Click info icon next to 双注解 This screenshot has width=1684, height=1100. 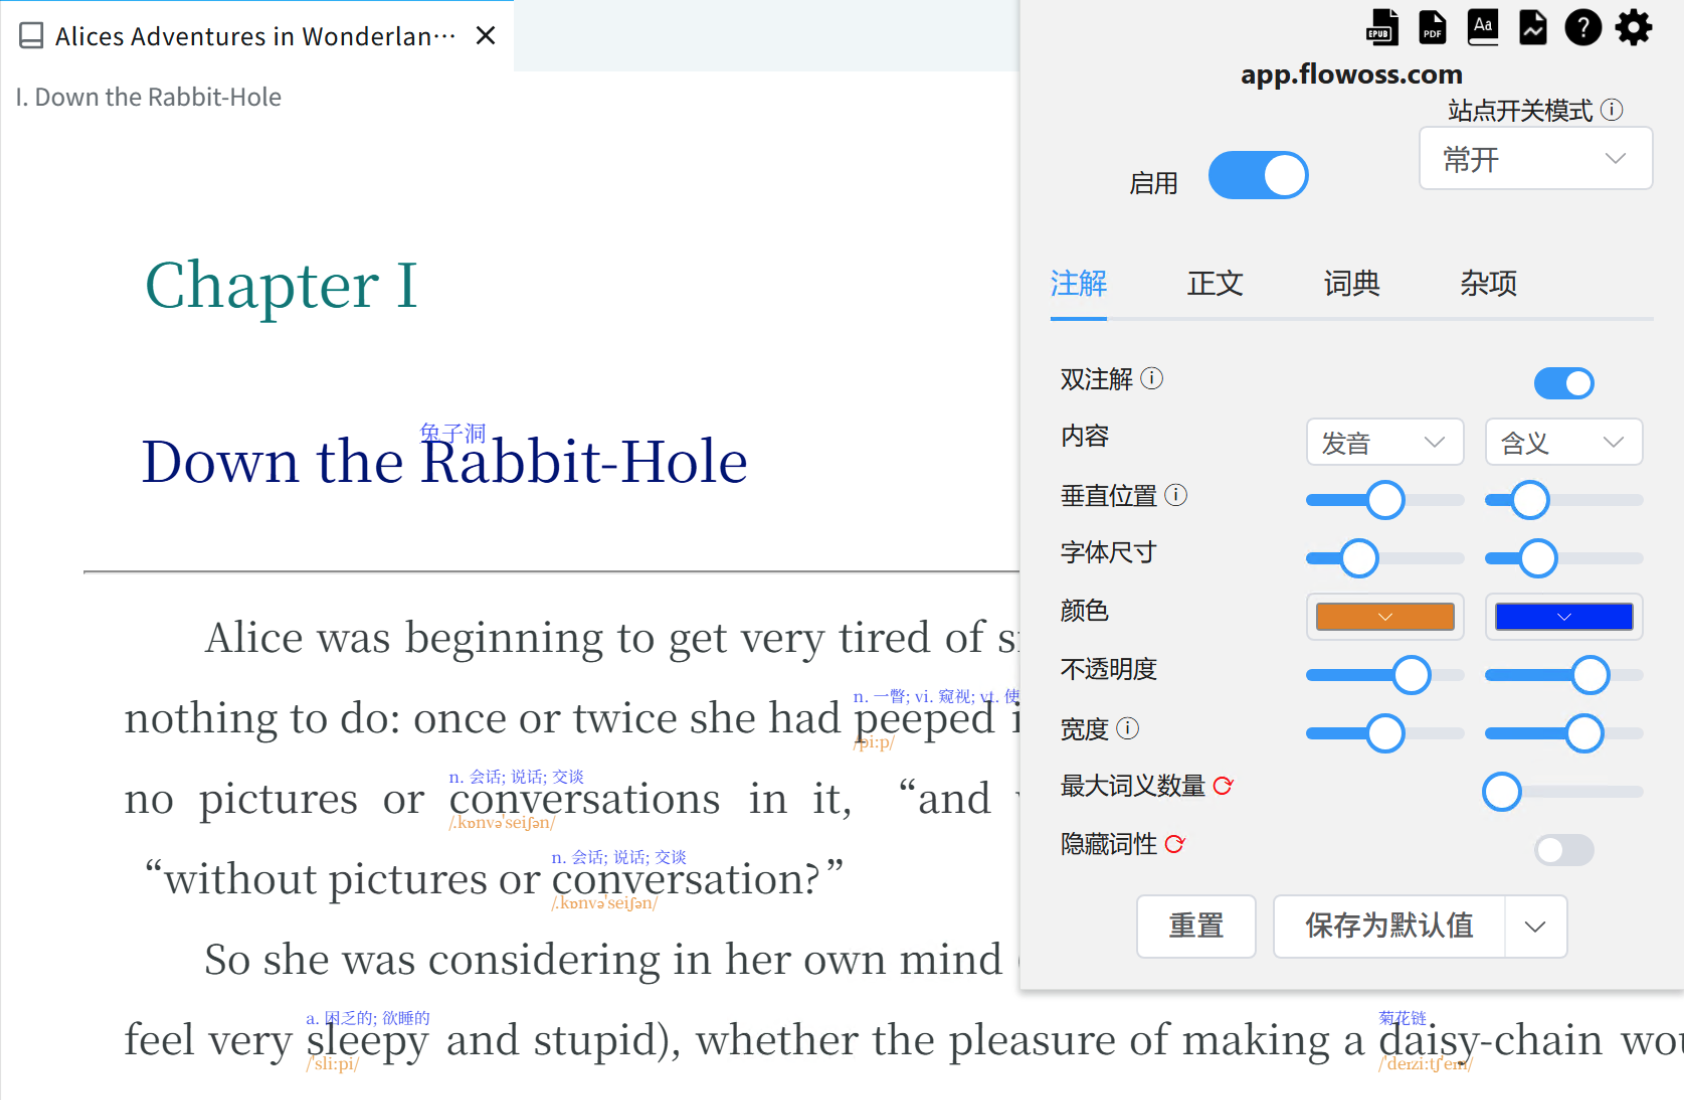pos(1152,378)
